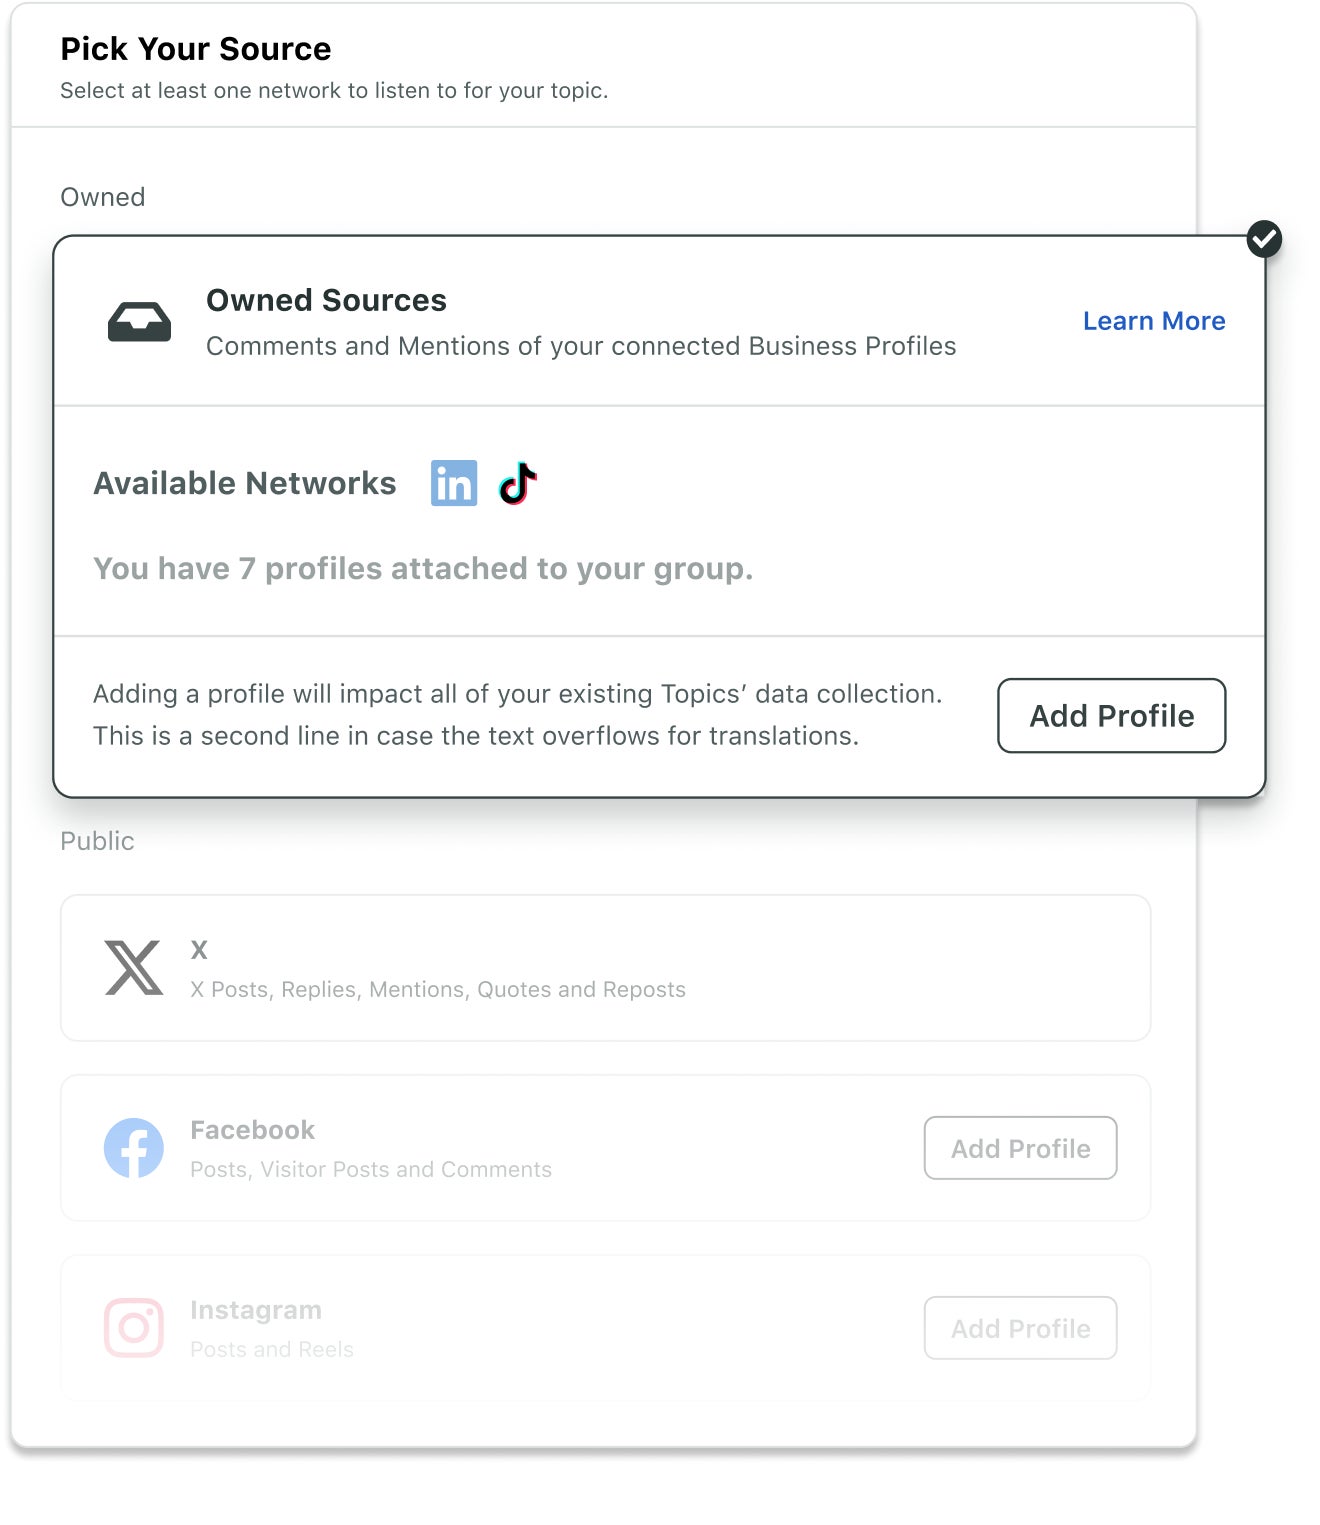Image resolution: width=1320 pixels, height=1525 pixels.
Task: Click the 7 profiles attached text
Action: 423,568
